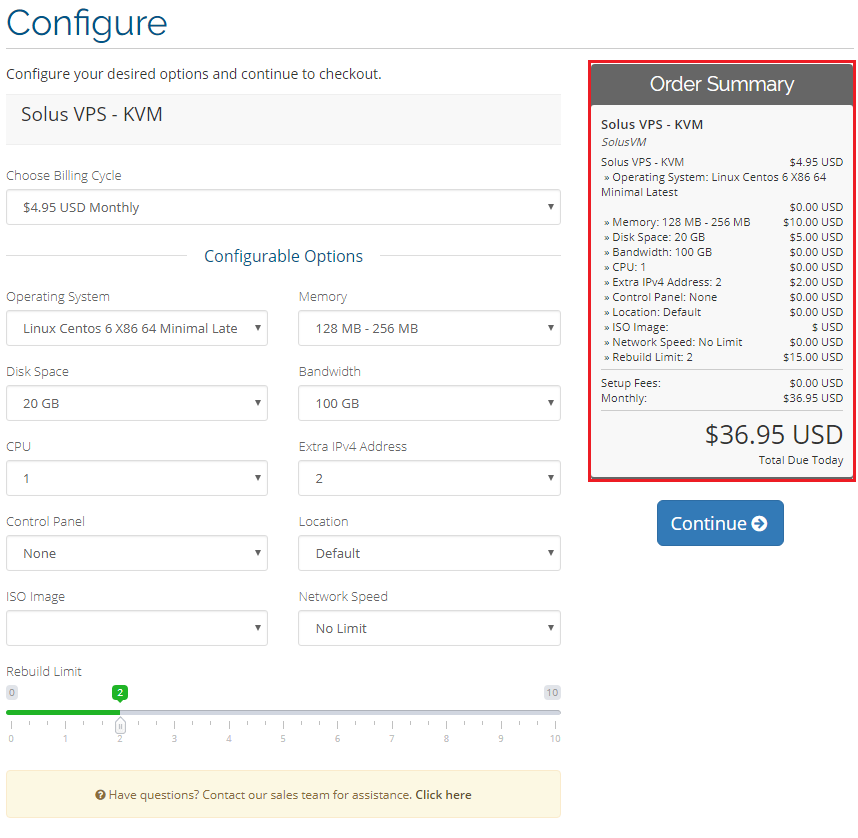This screenshot has width=858, height=838.
Task: Click 'SolusVM' italic text in summary
Action: tap(623, 142)
